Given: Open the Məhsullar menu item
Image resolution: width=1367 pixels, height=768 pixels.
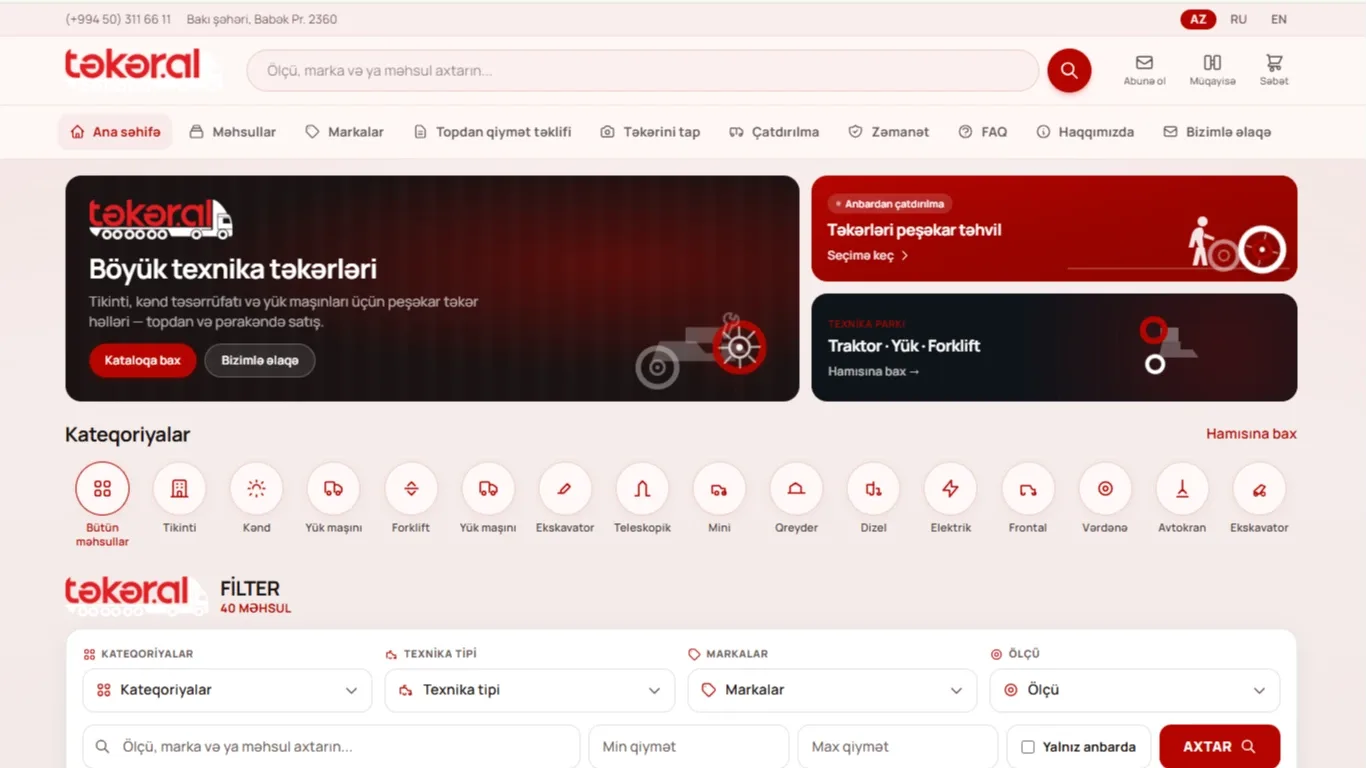Looking at the screenshot, I should click(x=233, y=132).
